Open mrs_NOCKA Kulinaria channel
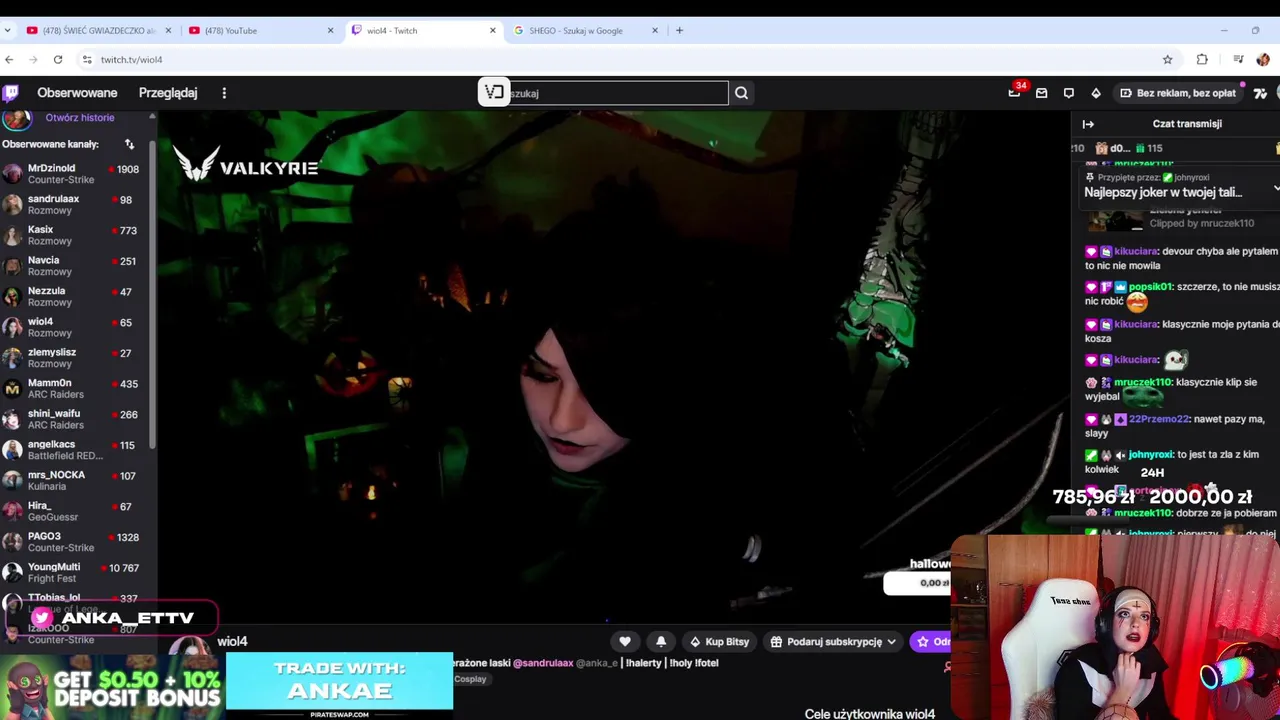Viewport: 1280px width, 720px height. click(76, 481)
